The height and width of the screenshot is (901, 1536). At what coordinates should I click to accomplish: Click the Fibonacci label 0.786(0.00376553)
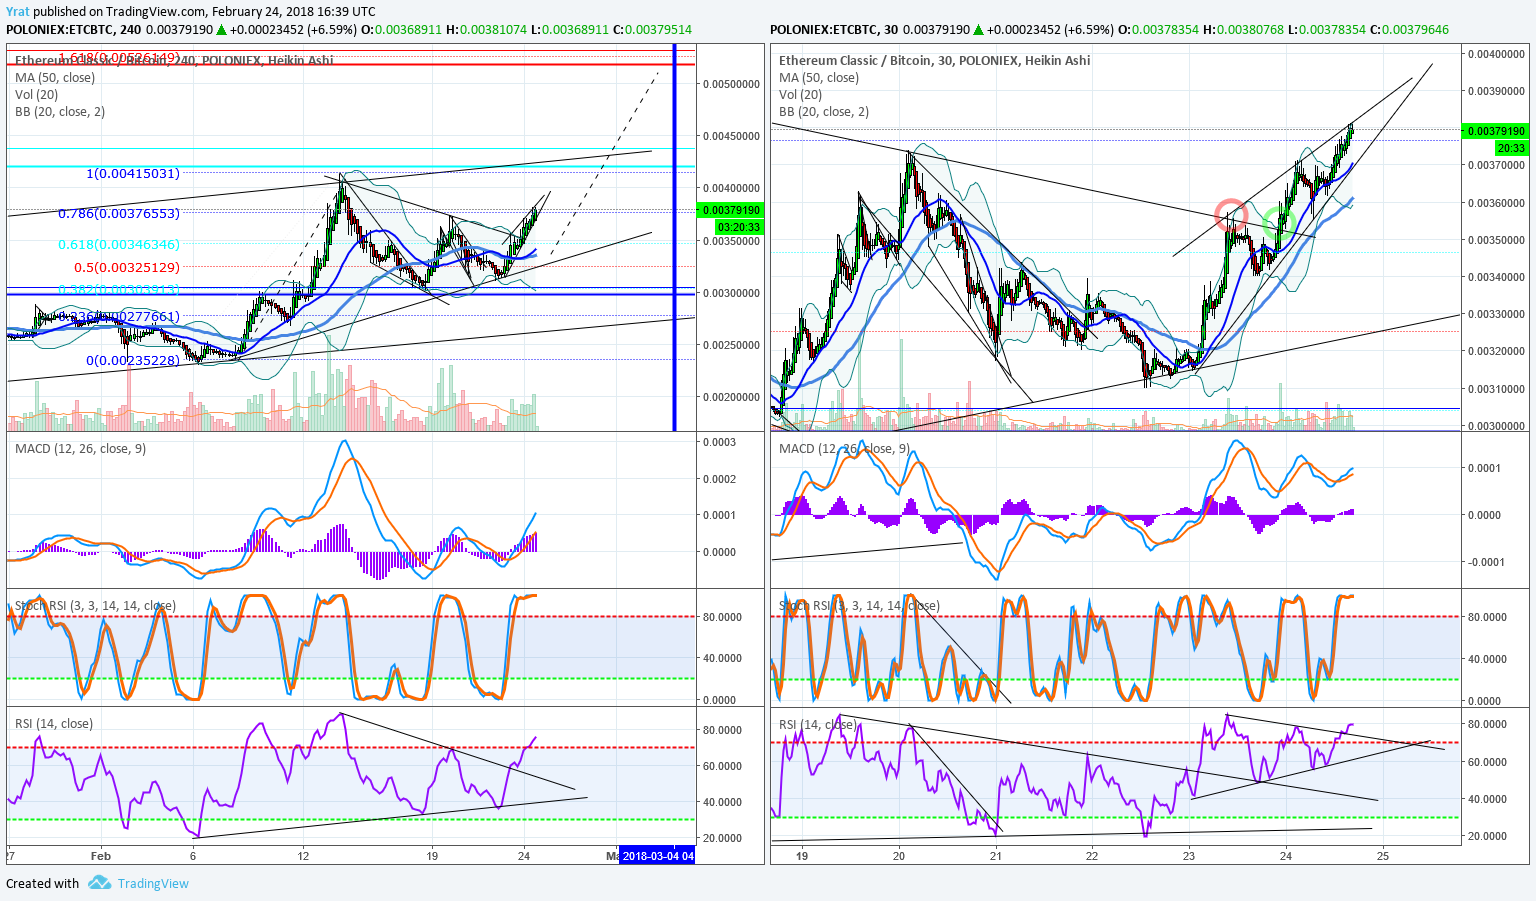[x=119, y=214]
